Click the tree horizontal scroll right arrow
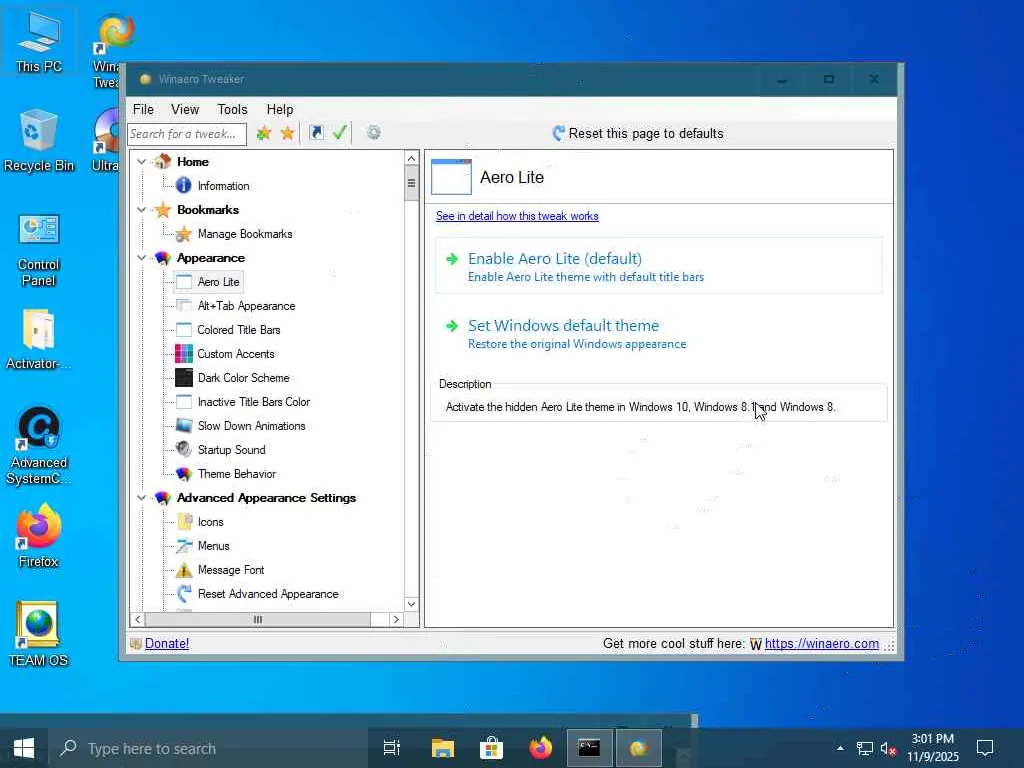 pyautogui.click(x=396, y=619)
